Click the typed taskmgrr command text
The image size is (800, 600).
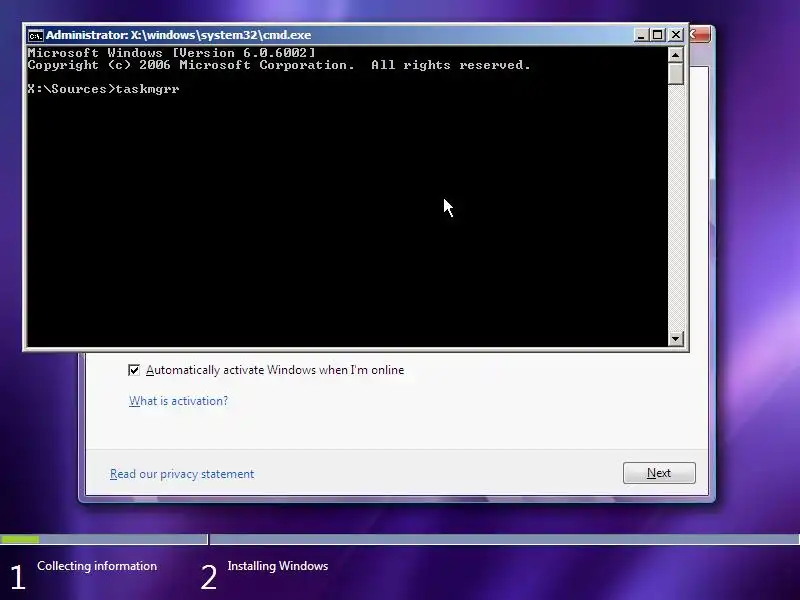tap(147, 89)
